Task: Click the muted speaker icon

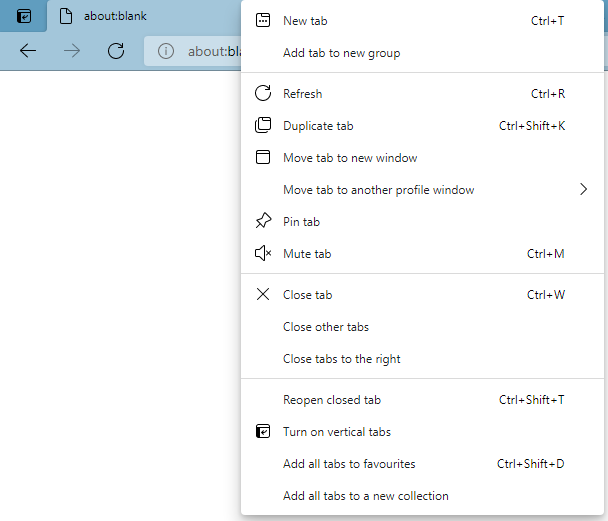Action: [x=263, y=254]
